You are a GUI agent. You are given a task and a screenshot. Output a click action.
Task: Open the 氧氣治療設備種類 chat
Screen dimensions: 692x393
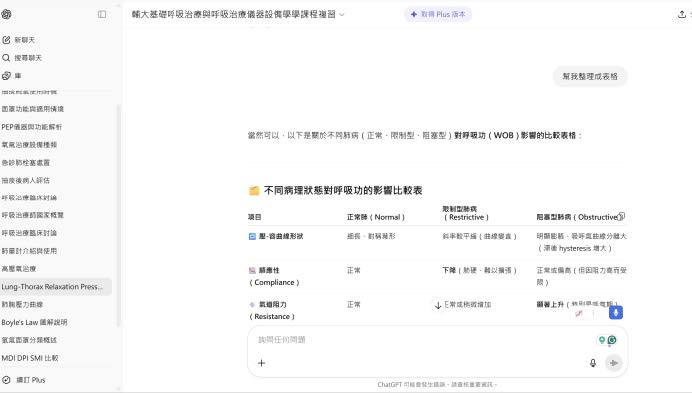pyautogui.click(x=29, y=144)
